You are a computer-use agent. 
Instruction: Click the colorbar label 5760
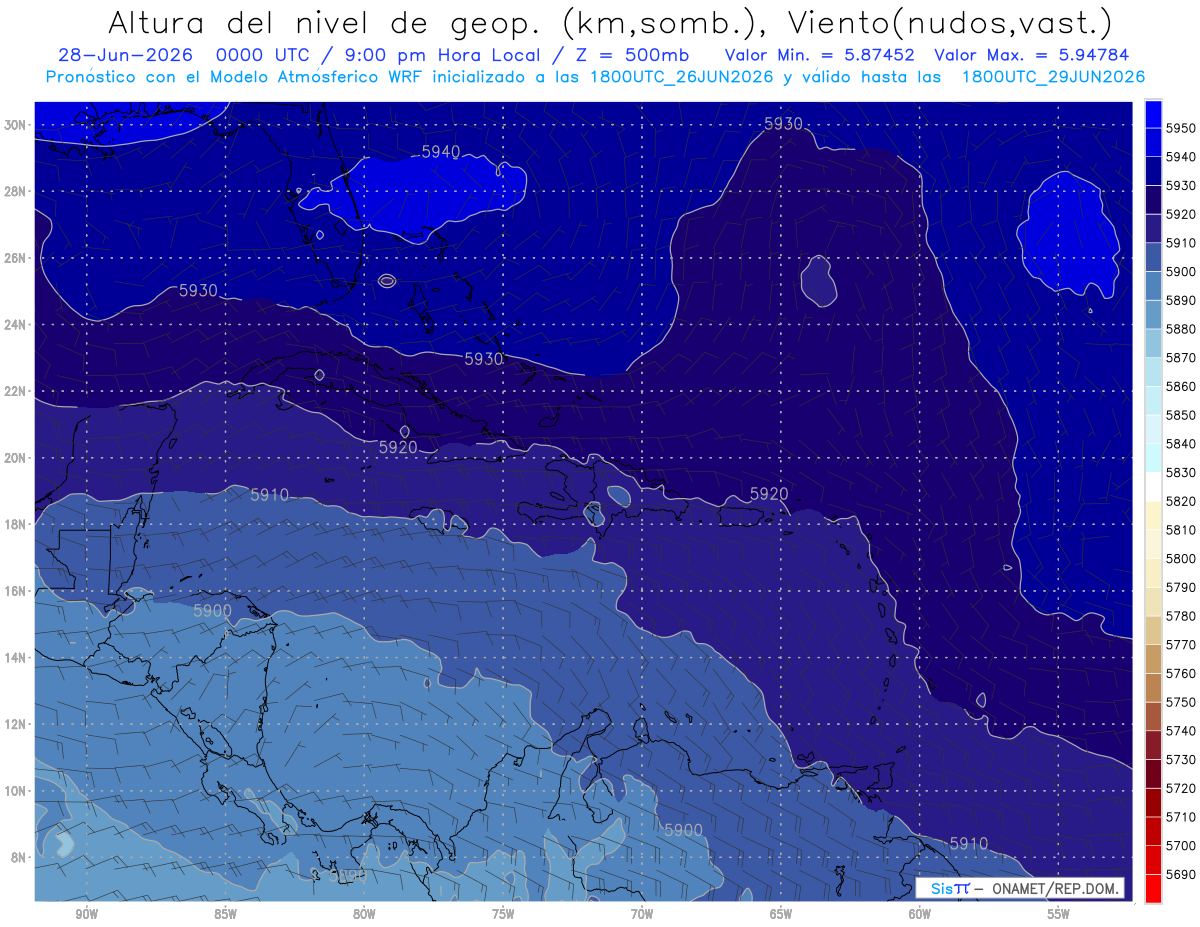tap(1180, 673)
